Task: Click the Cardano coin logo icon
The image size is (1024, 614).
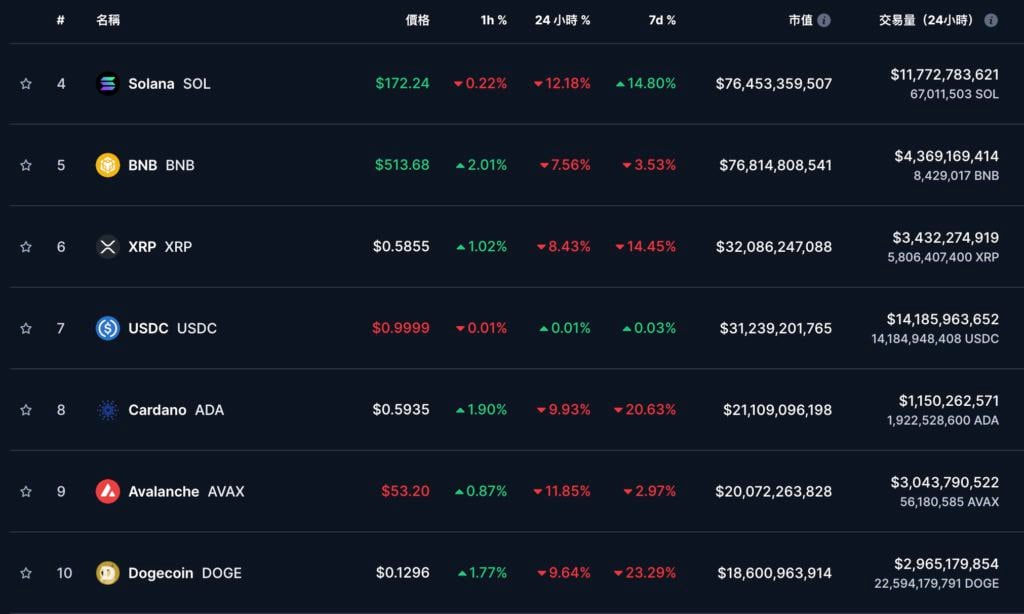Action: point(108,410)
